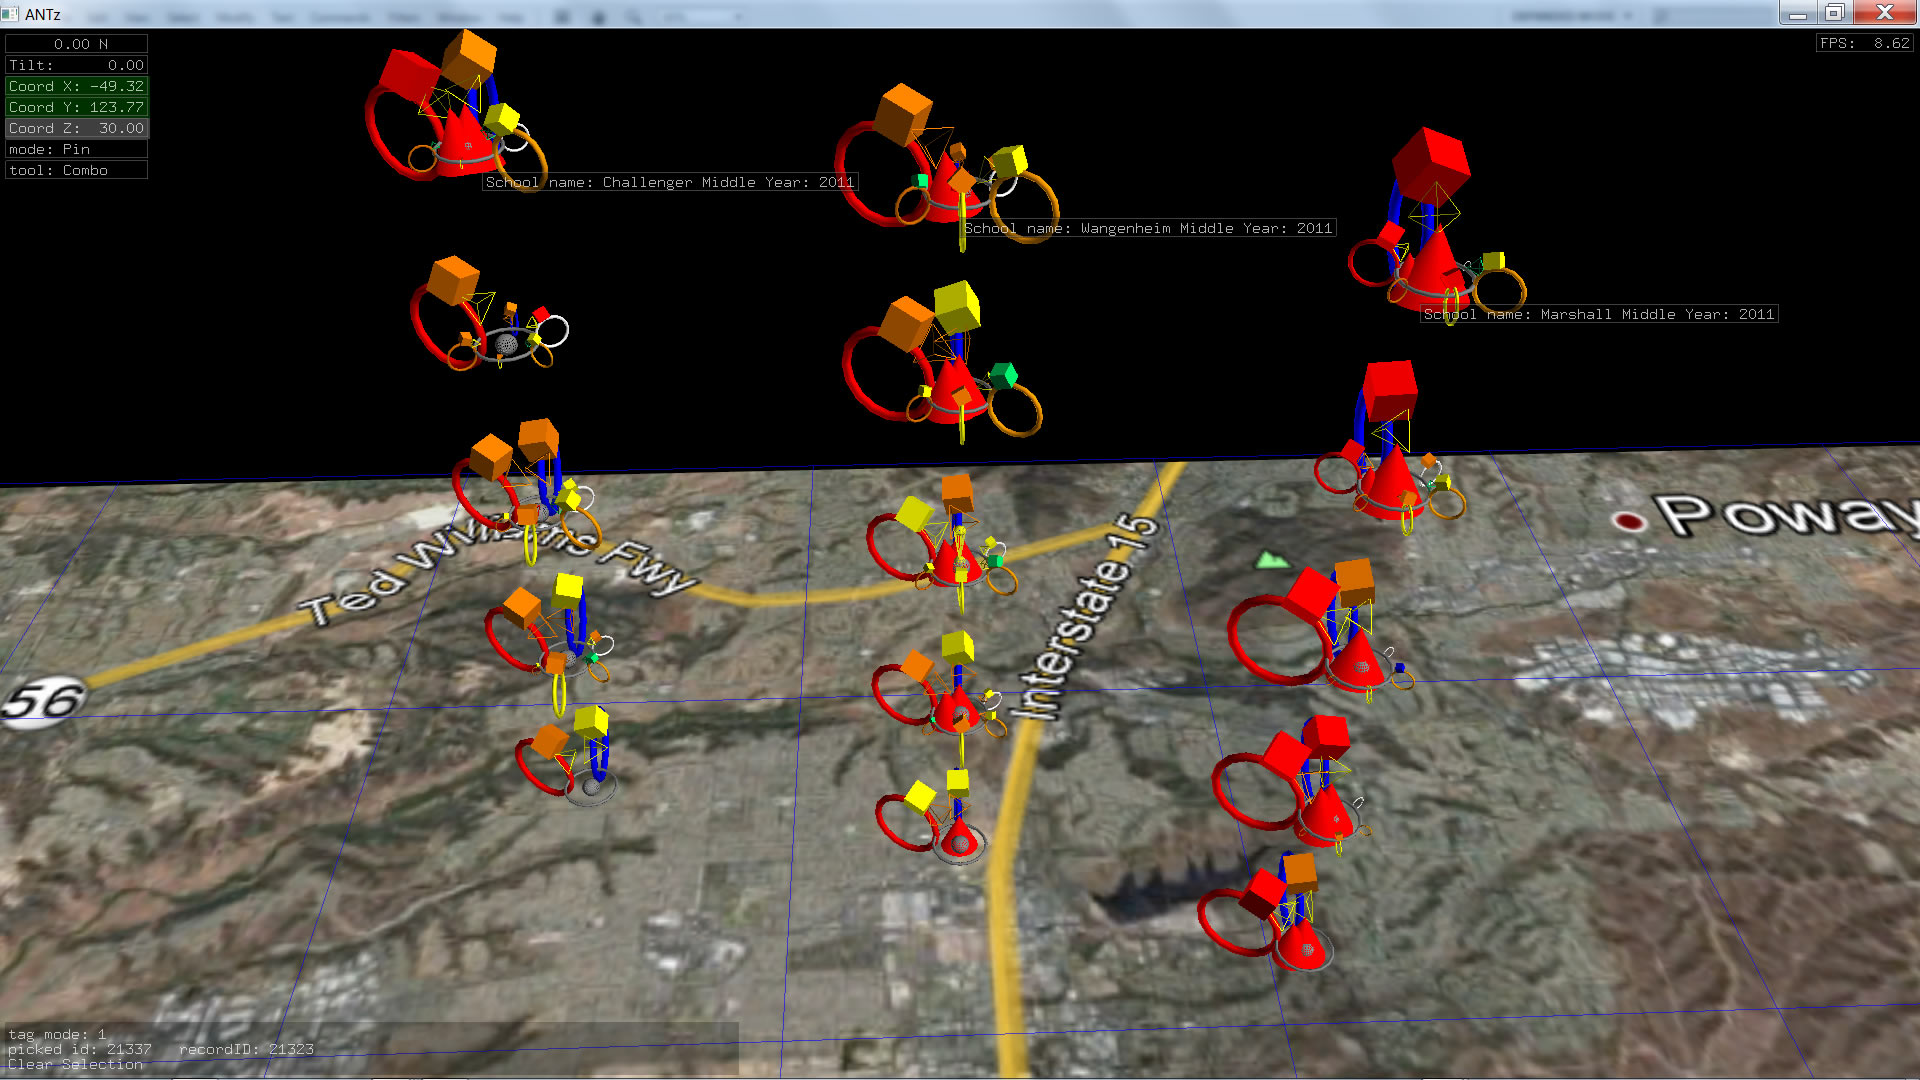Select the Challenger Middle school tag label
1920x1080 pixels.
[669, 182]
